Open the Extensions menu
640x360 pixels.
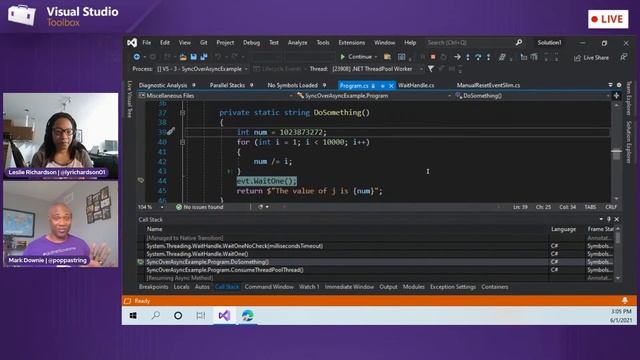click(x=351, y=42)
